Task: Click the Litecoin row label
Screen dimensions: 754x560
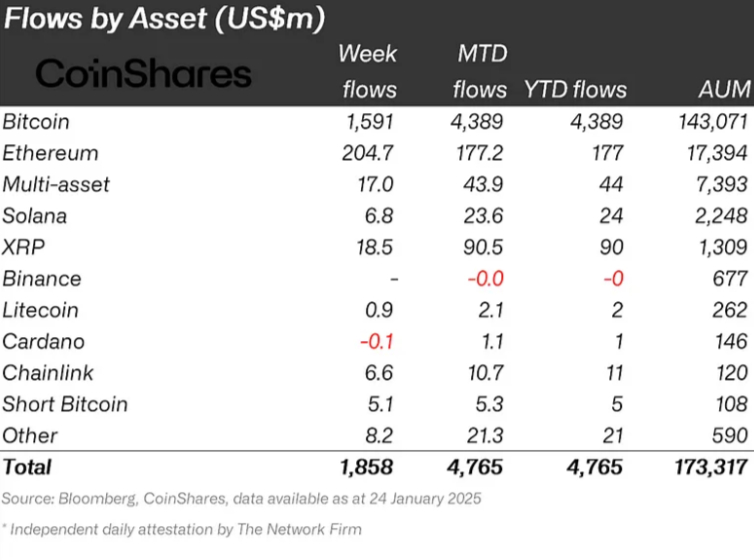Action: [41, 310]
